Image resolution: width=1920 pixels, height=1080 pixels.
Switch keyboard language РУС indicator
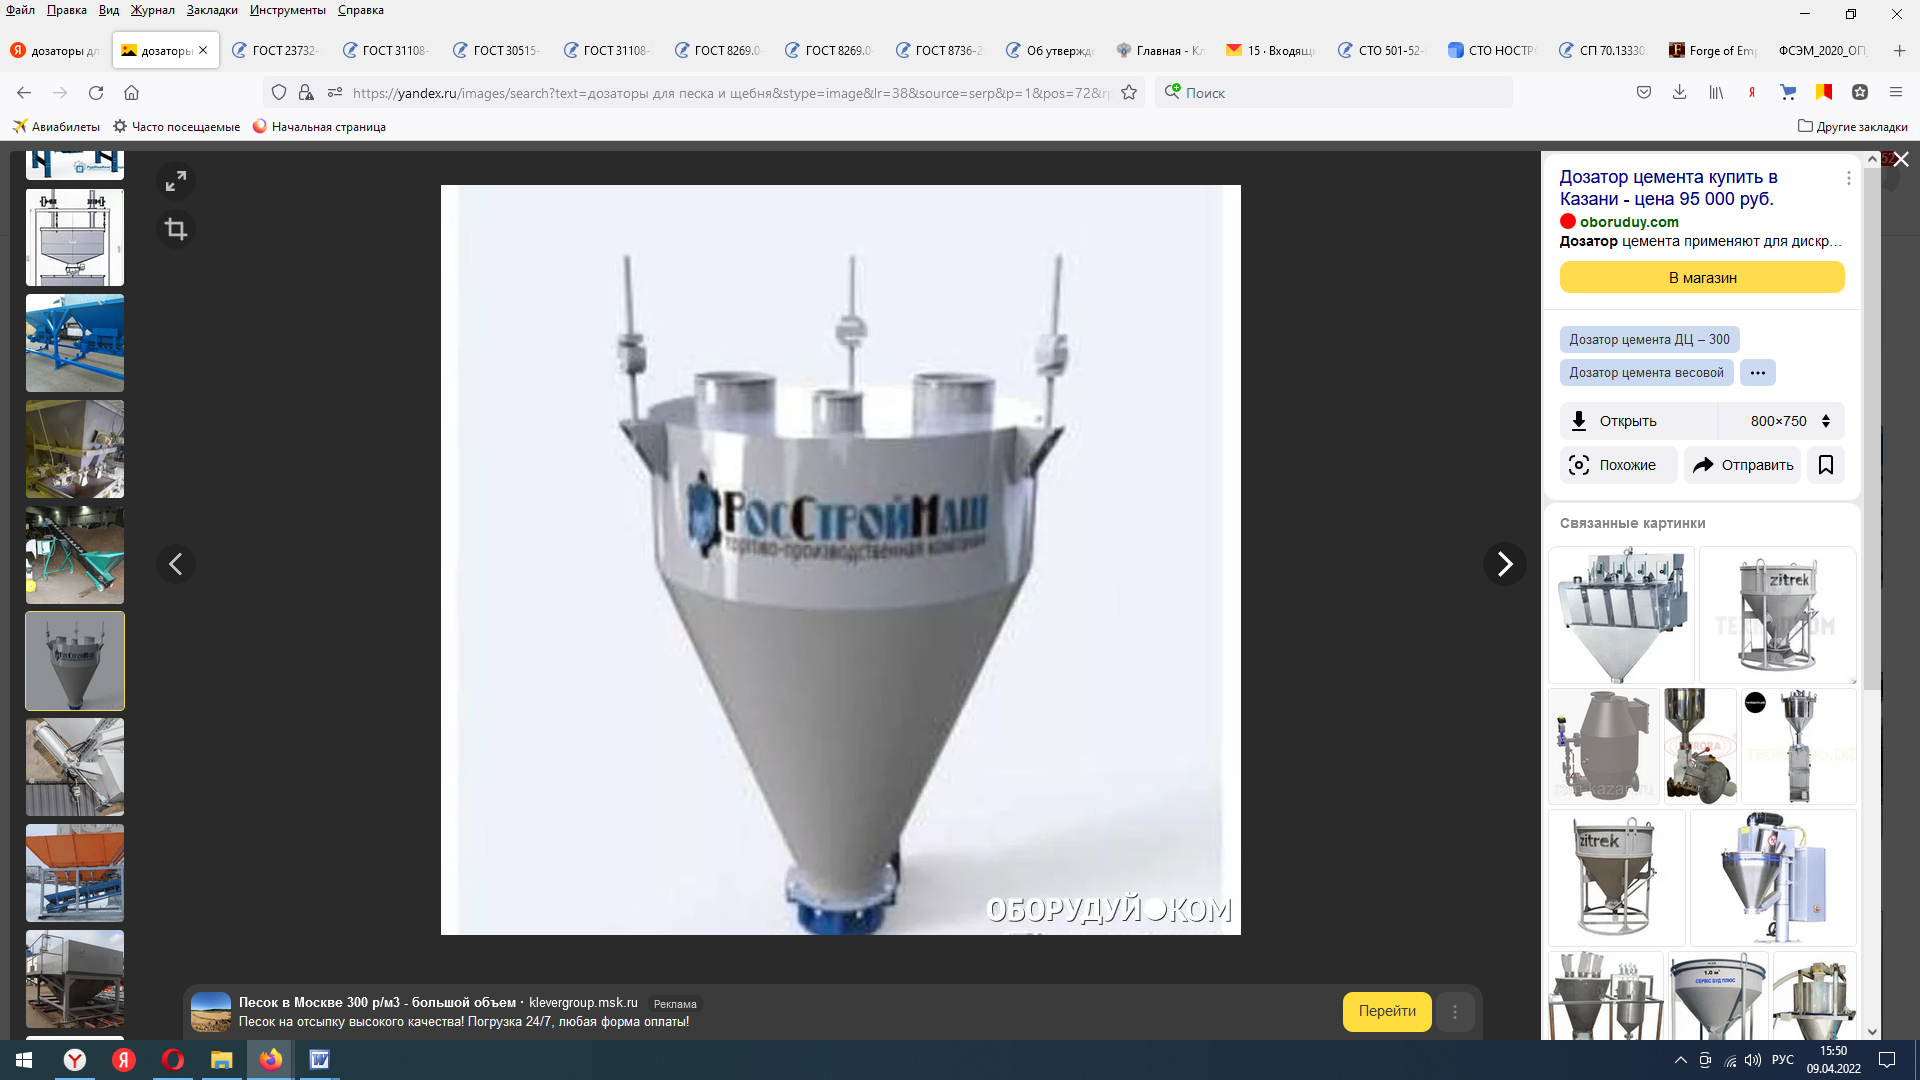click(x=1783, y=1060)
